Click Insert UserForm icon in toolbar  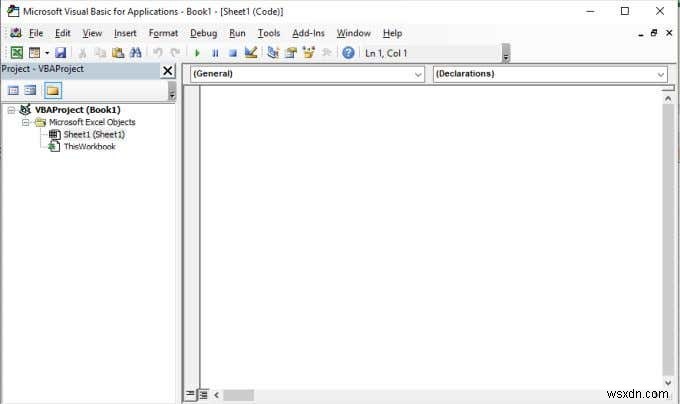pos(34,53)
